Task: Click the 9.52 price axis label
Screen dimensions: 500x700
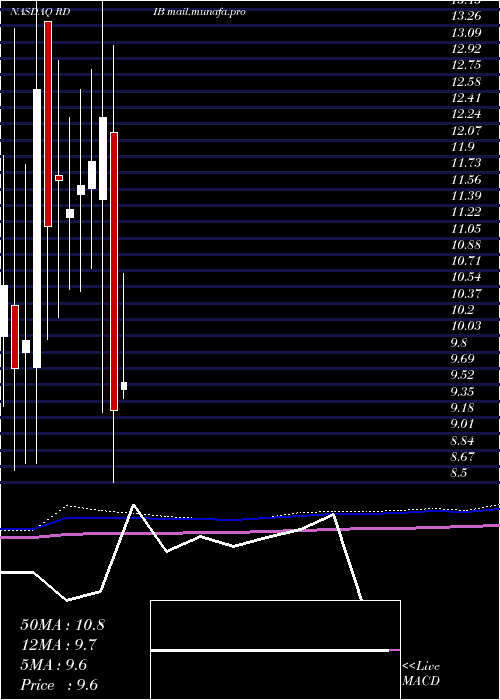Action: tap(462, 375)
